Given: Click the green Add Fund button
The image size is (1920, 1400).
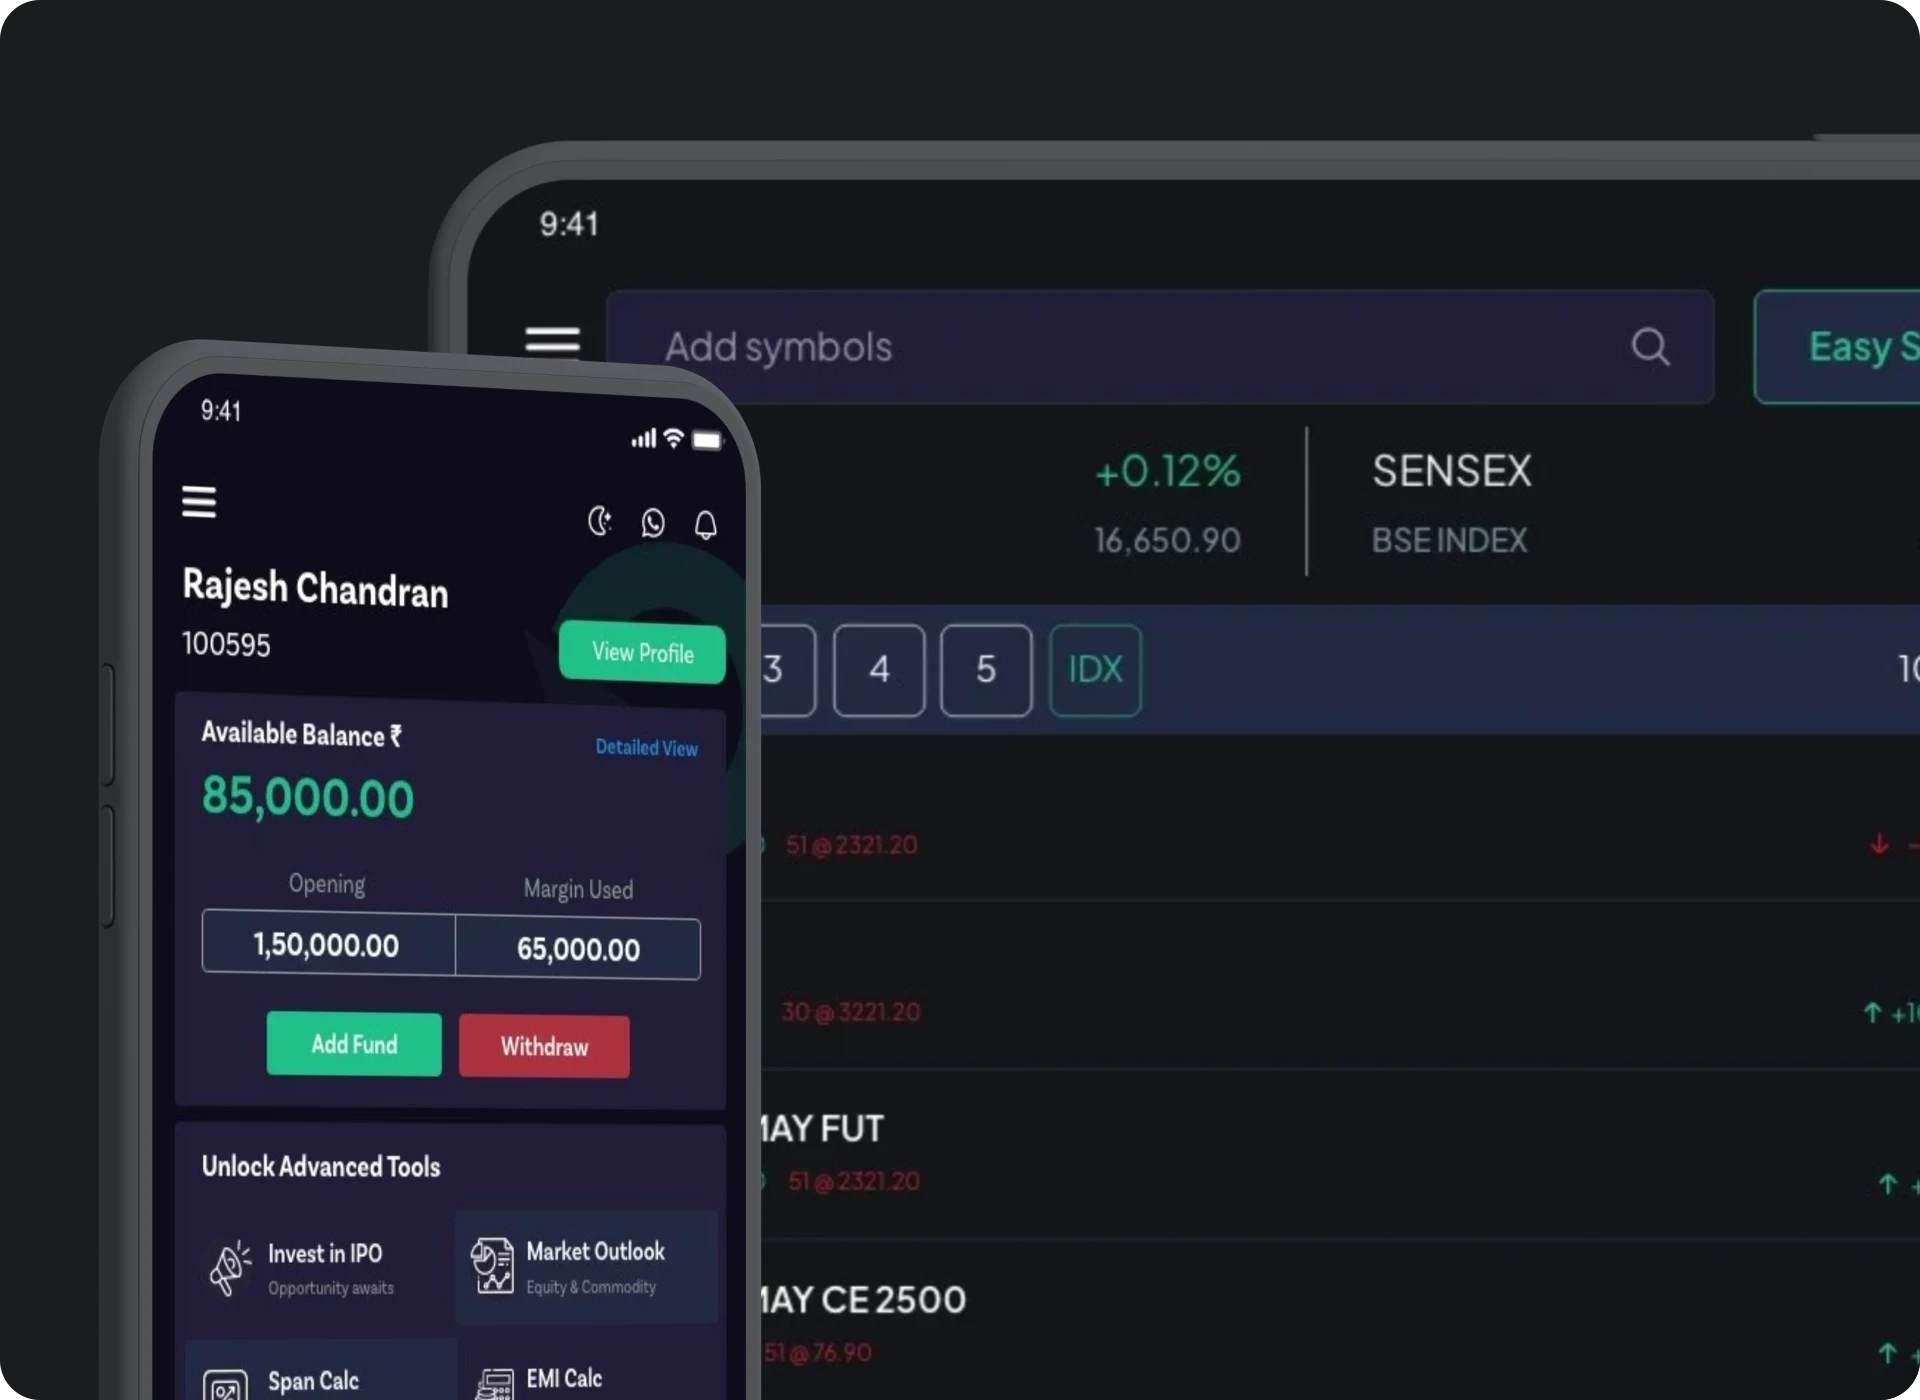Looking at the screenshot, I should click(x=354, y=1044).
